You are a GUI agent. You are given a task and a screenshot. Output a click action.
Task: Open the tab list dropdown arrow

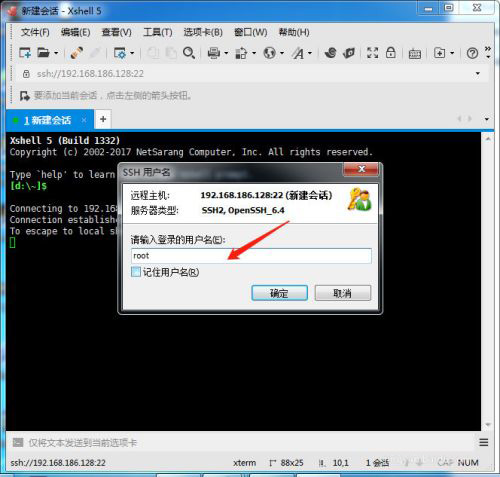tap(487, 119)
